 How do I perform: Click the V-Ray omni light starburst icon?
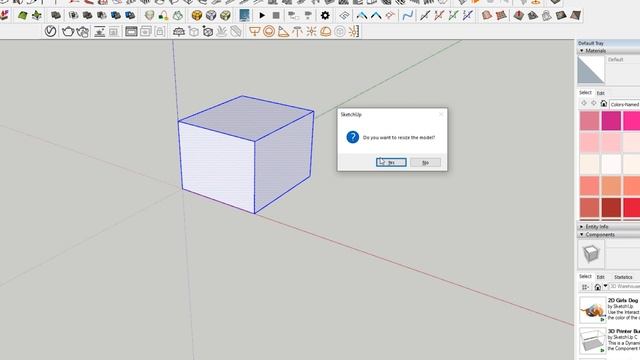pos(311,31)
